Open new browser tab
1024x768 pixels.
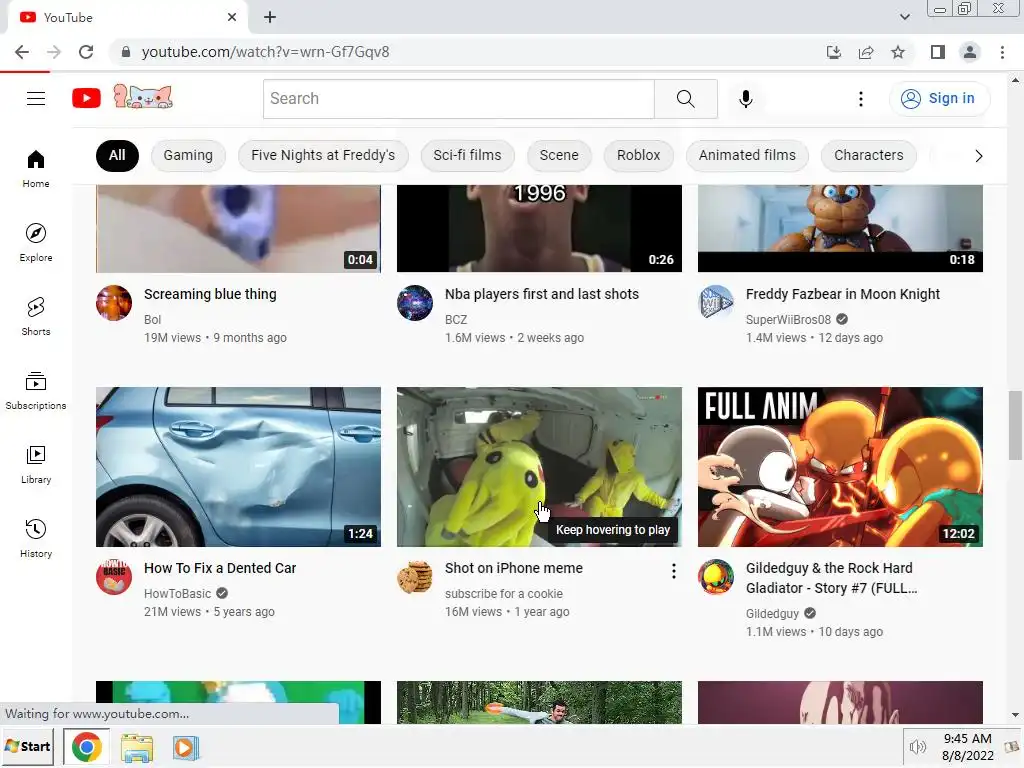(270, 18)
